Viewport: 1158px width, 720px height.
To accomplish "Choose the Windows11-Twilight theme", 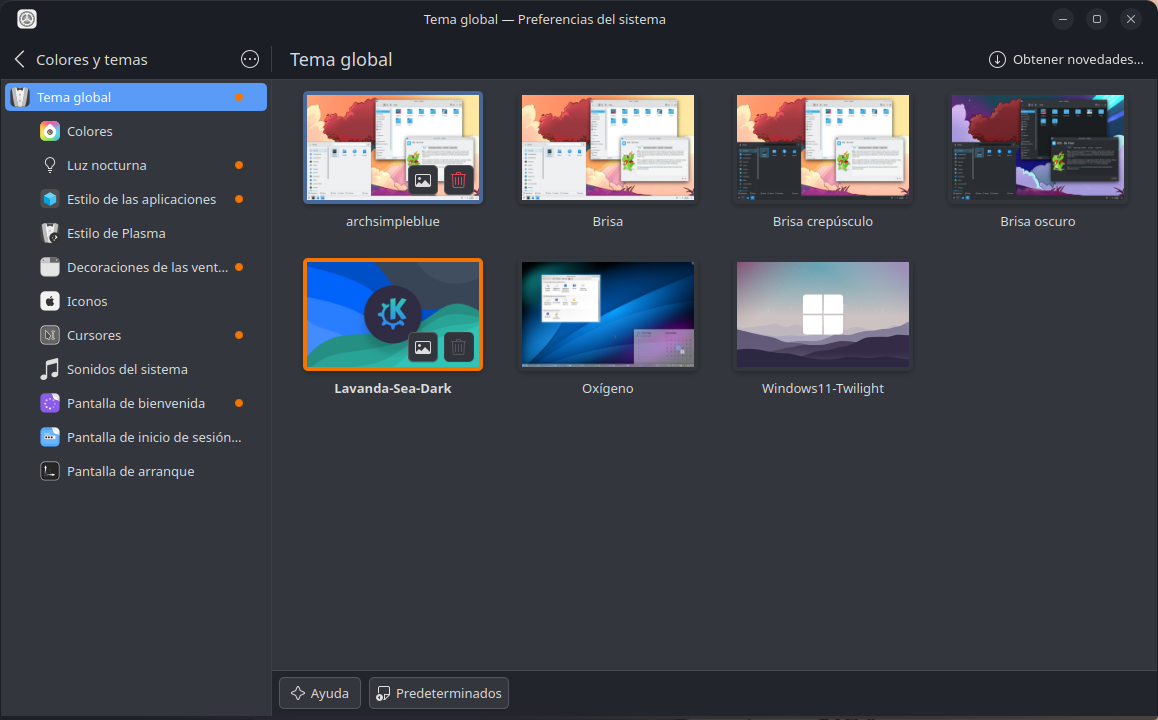I will (x=822, y=315).
